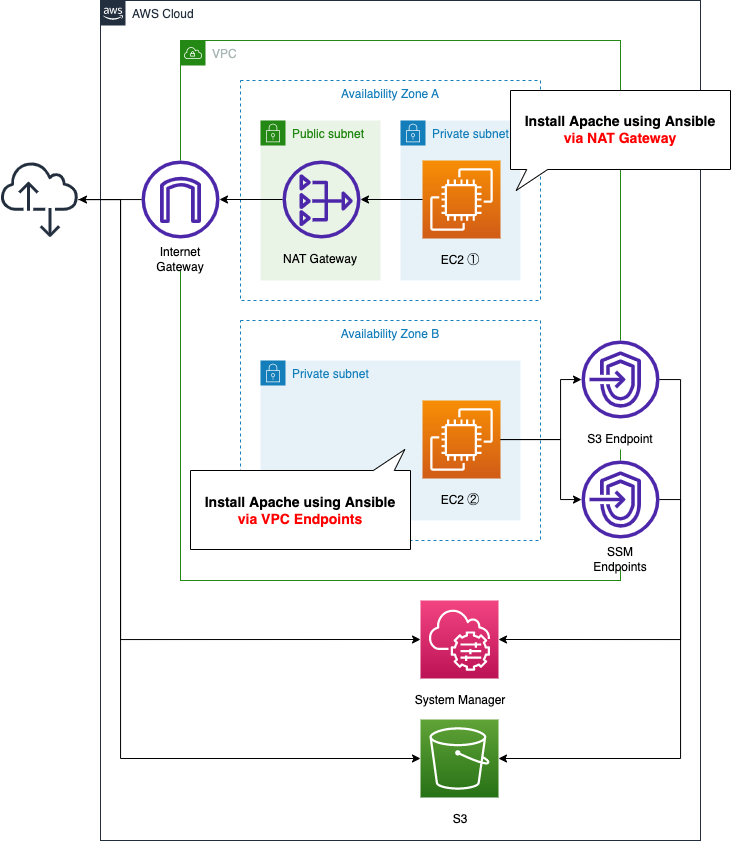
Task: Select the 'via NAT Gateway' red text
Action: point(619,138)
